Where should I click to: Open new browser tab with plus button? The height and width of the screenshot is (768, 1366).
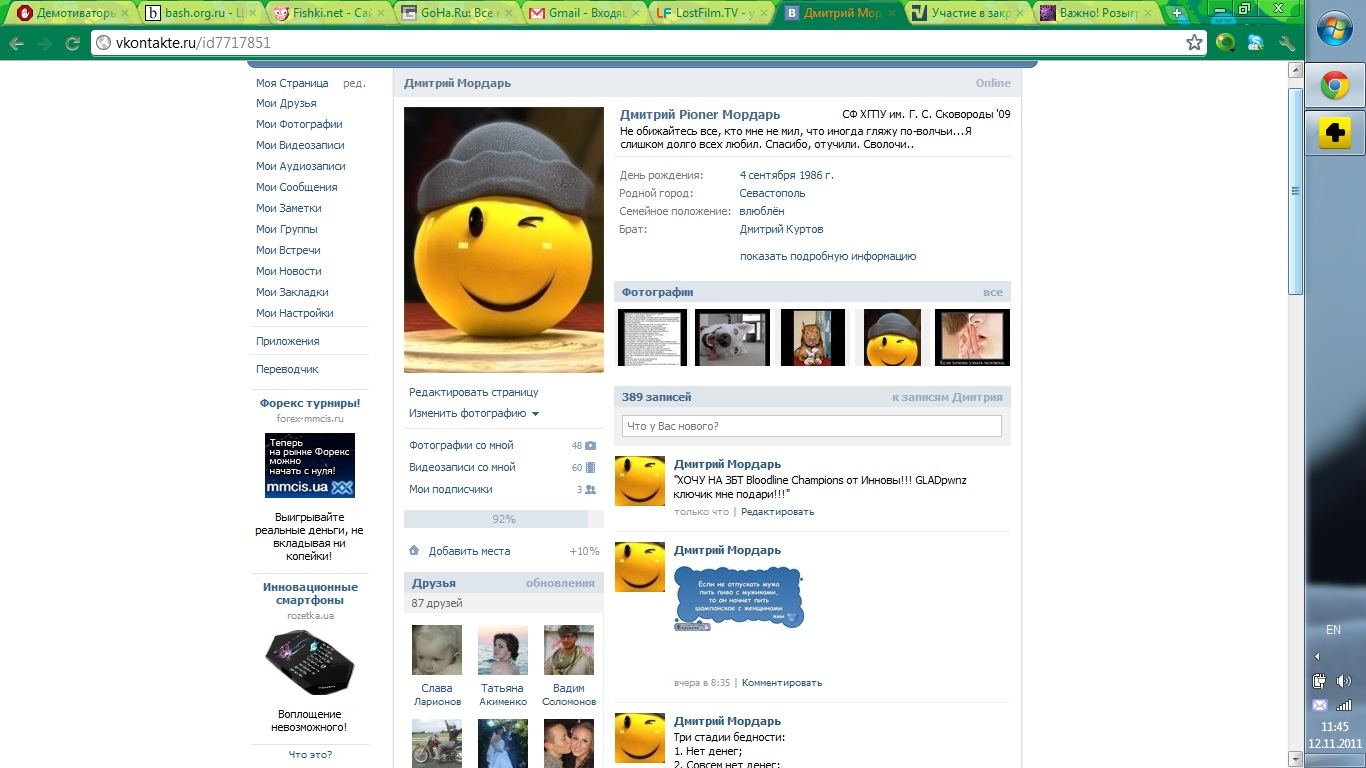[x=1177, y=14]
